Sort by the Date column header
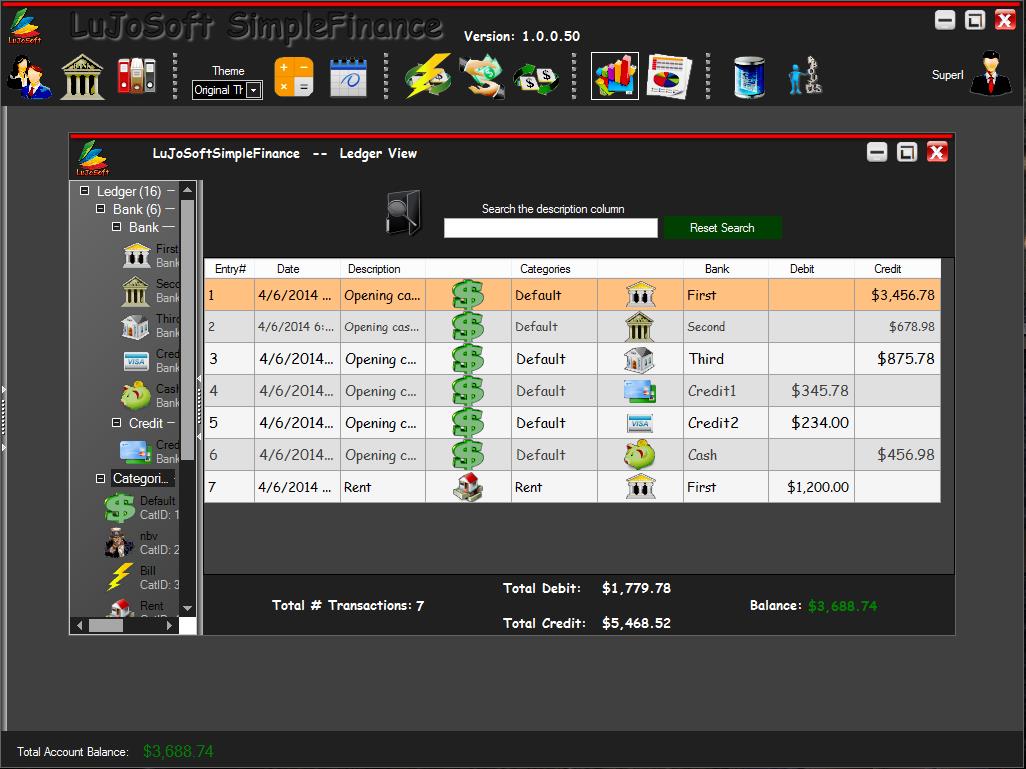 click(x=298, y=269)
